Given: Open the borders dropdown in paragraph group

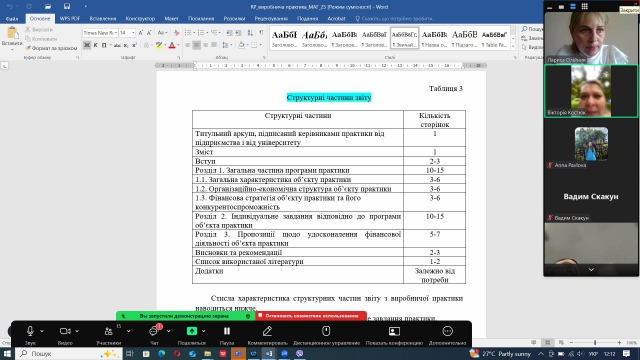Looking at the screenshot, I should tap(260, 45).
